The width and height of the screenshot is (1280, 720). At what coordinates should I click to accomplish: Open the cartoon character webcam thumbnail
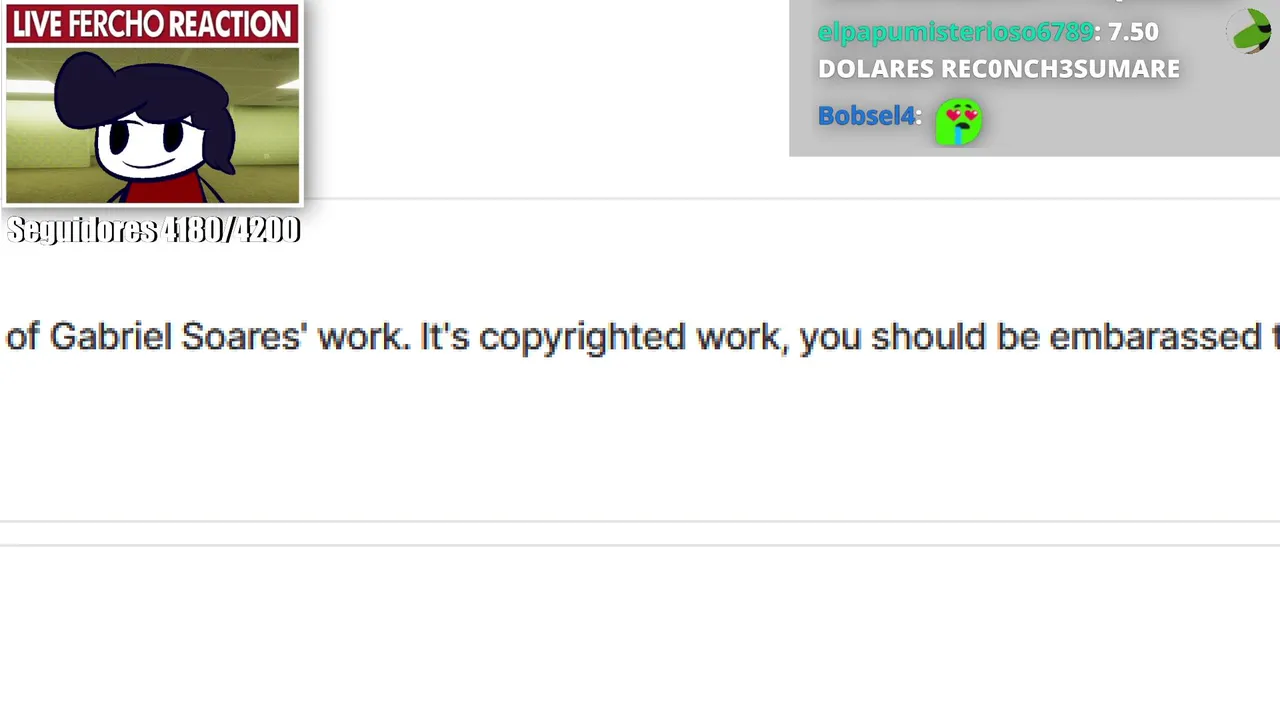(x=152, y=125)
